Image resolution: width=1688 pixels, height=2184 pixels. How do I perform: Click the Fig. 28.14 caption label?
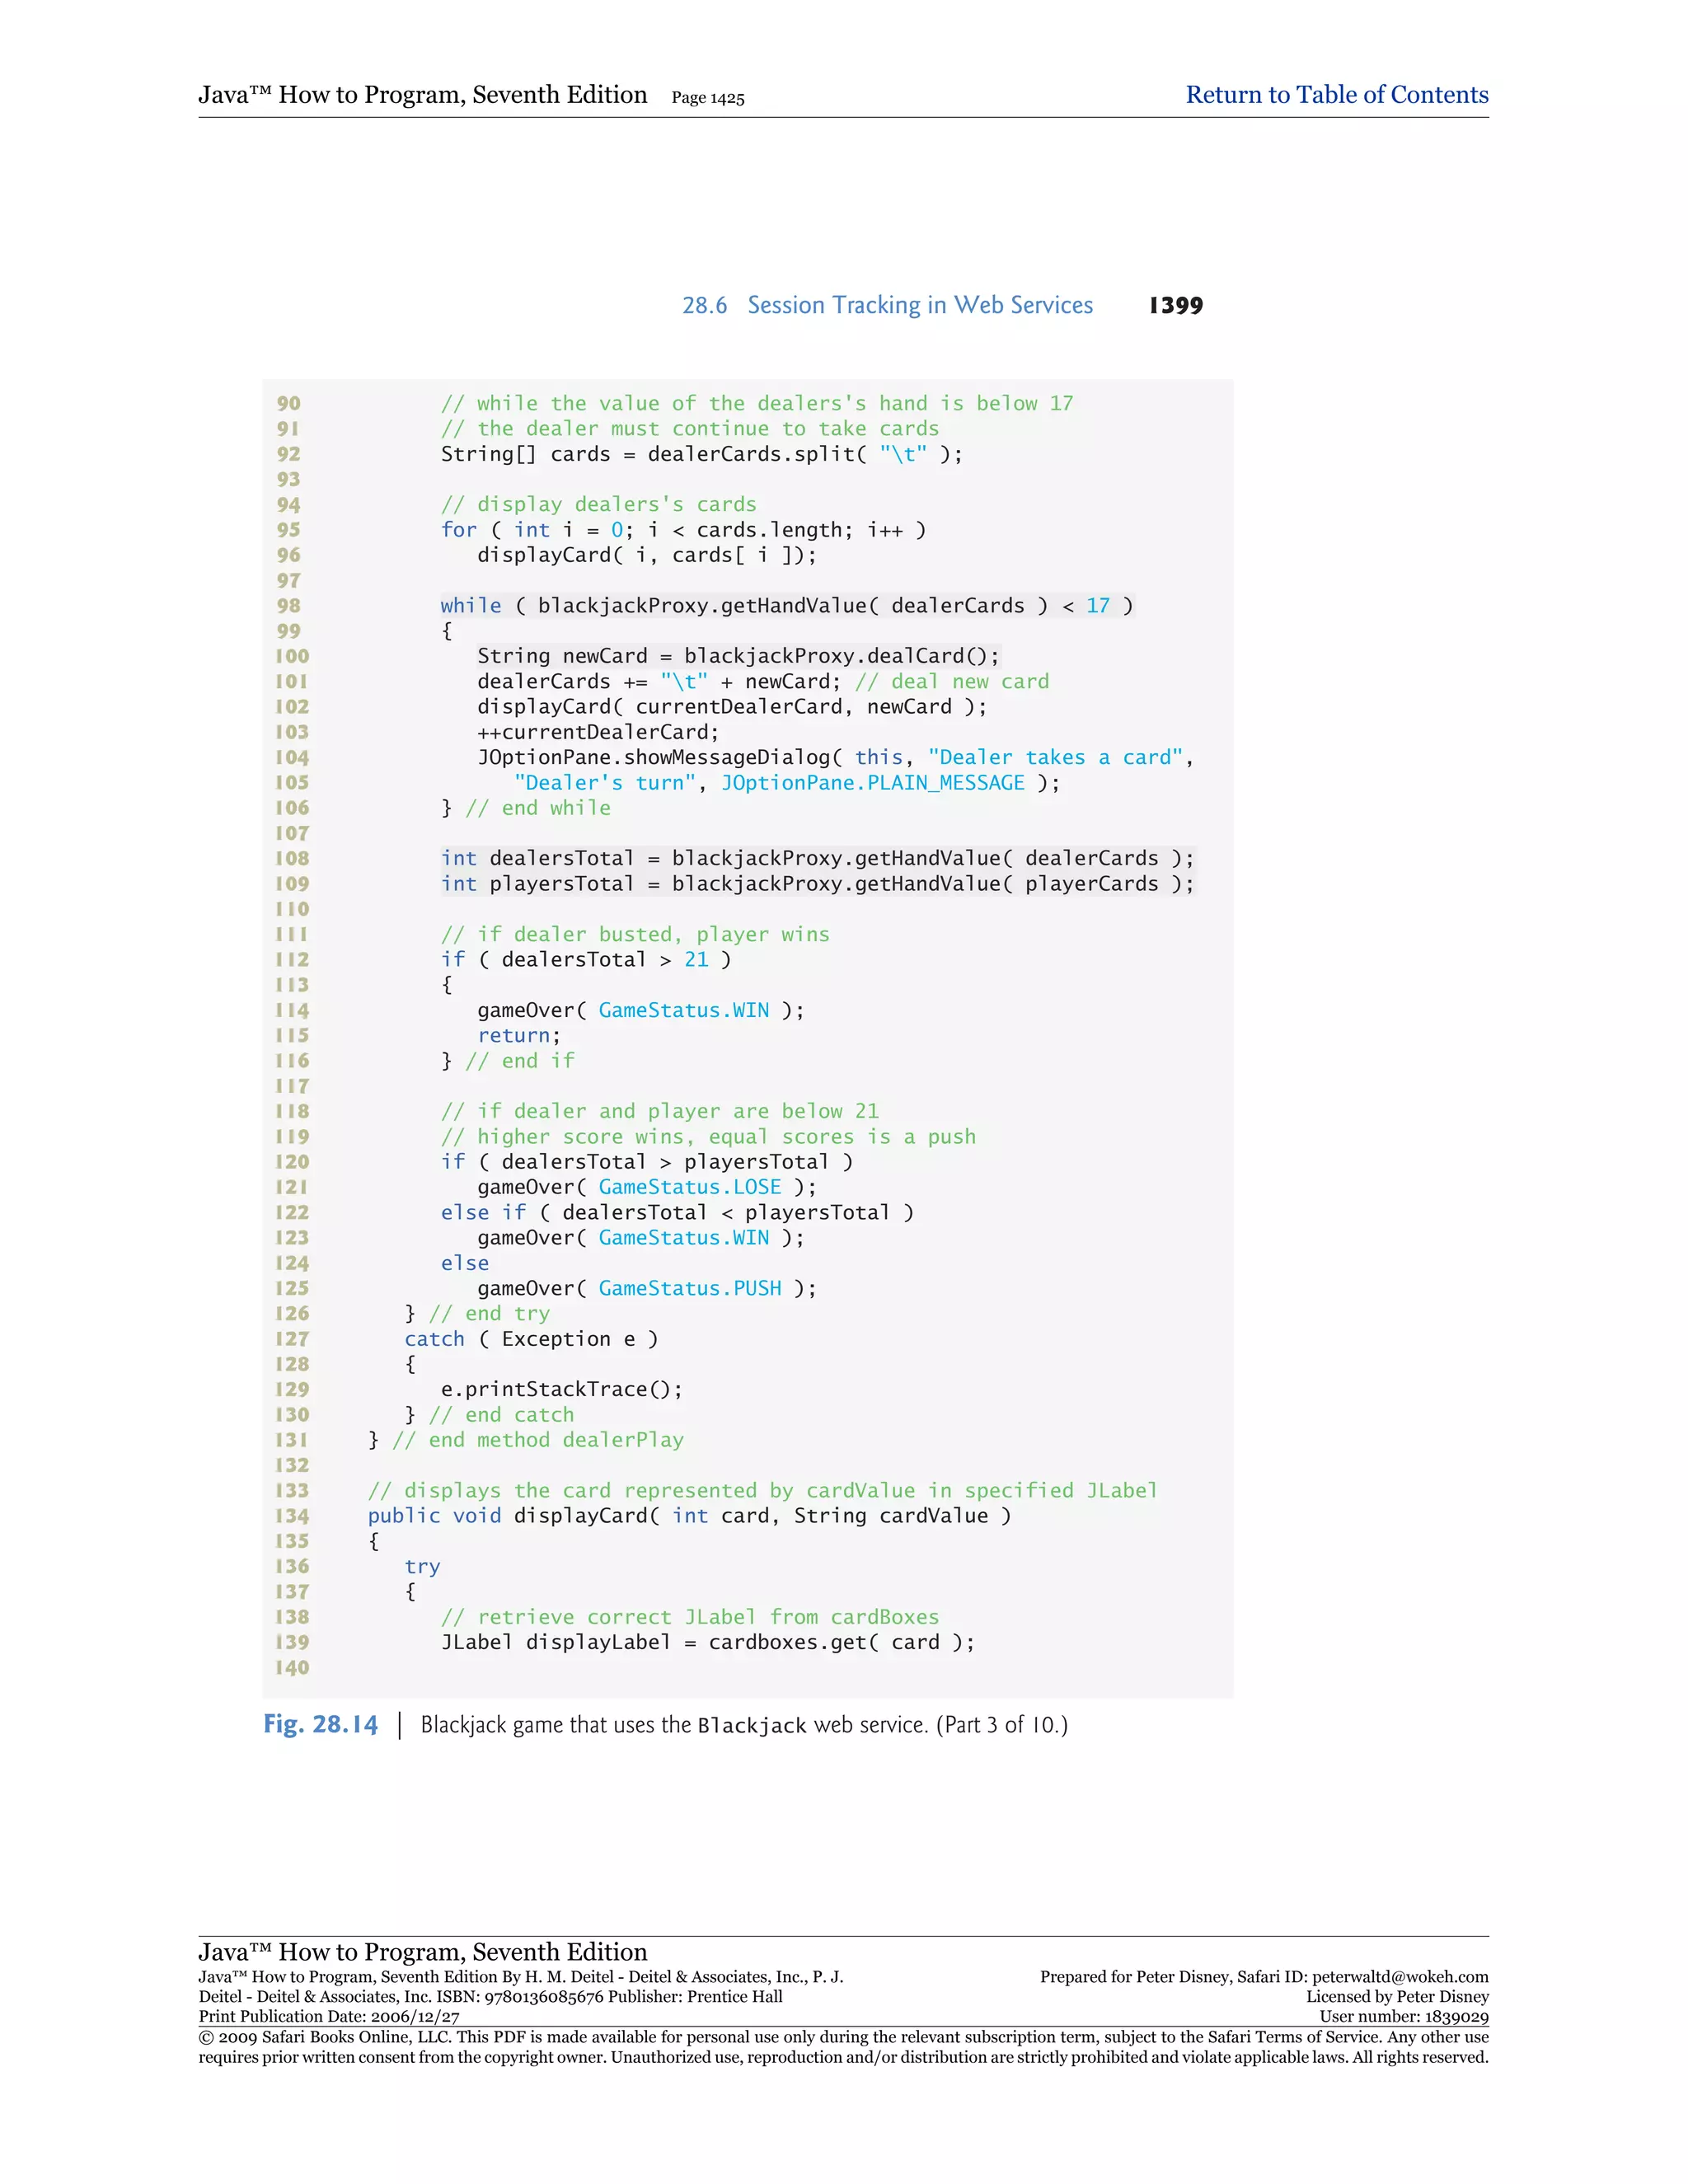(x=320, y=1724)
